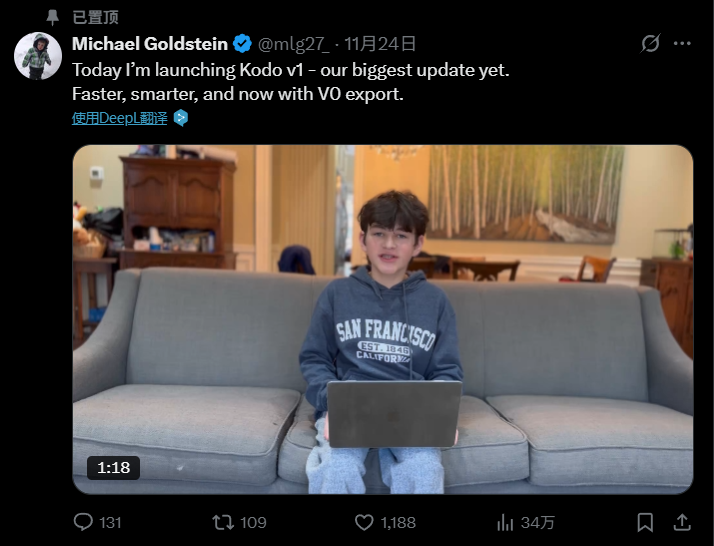Screen dimensions: 714x546
Task: Click the DeepL logo icon
Action: 181,117
